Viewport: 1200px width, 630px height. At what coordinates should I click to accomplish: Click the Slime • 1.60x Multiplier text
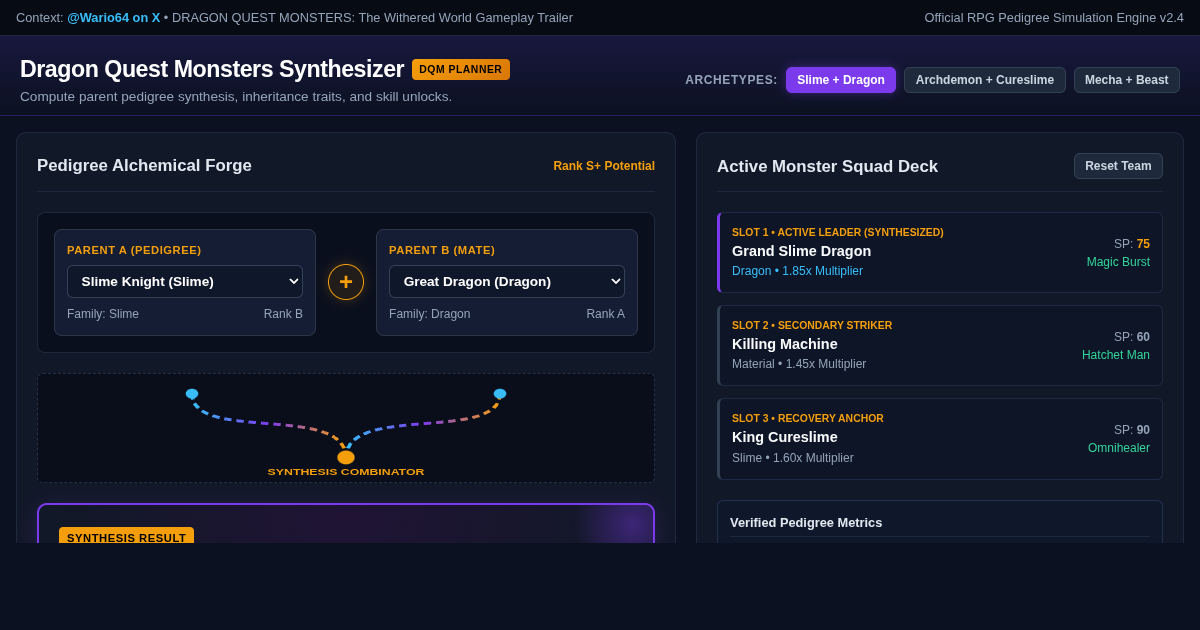[x=793, y=458]
